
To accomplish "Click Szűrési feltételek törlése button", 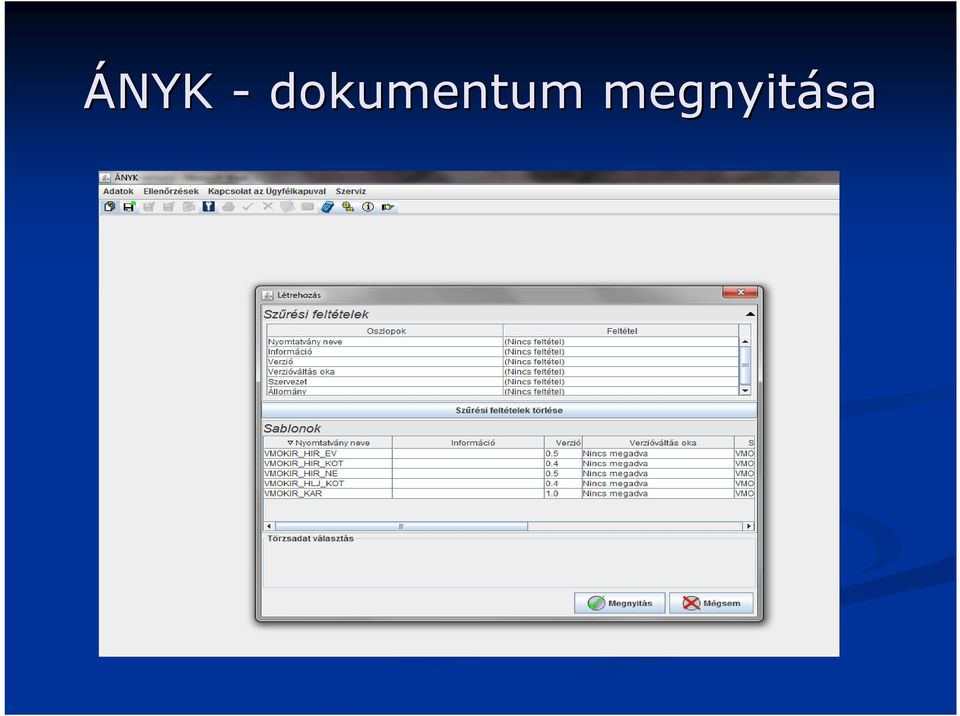I will (x=509, y=410).
